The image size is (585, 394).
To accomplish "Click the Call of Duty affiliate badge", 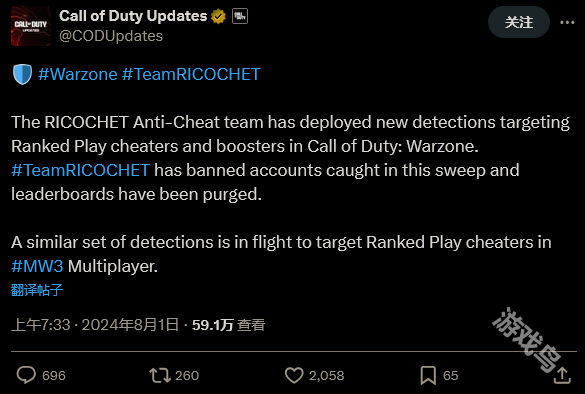I will click(x=240, y=16).
